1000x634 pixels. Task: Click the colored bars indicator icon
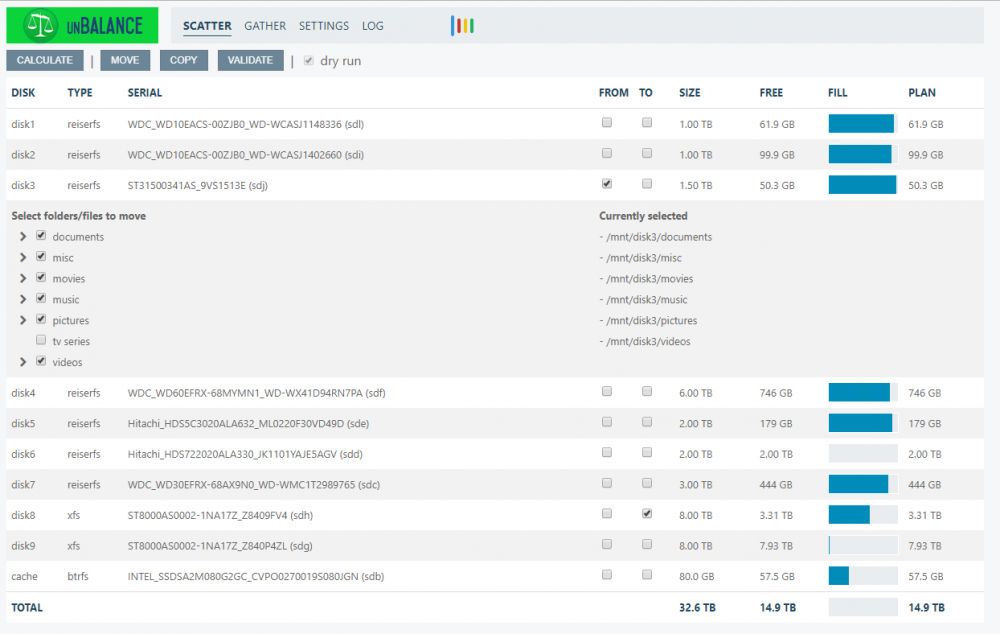point(462,26)
